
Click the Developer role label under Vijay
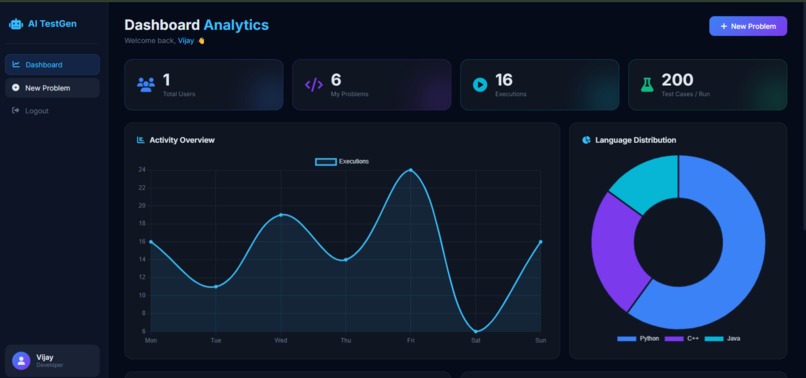click(x=50, y=365)
